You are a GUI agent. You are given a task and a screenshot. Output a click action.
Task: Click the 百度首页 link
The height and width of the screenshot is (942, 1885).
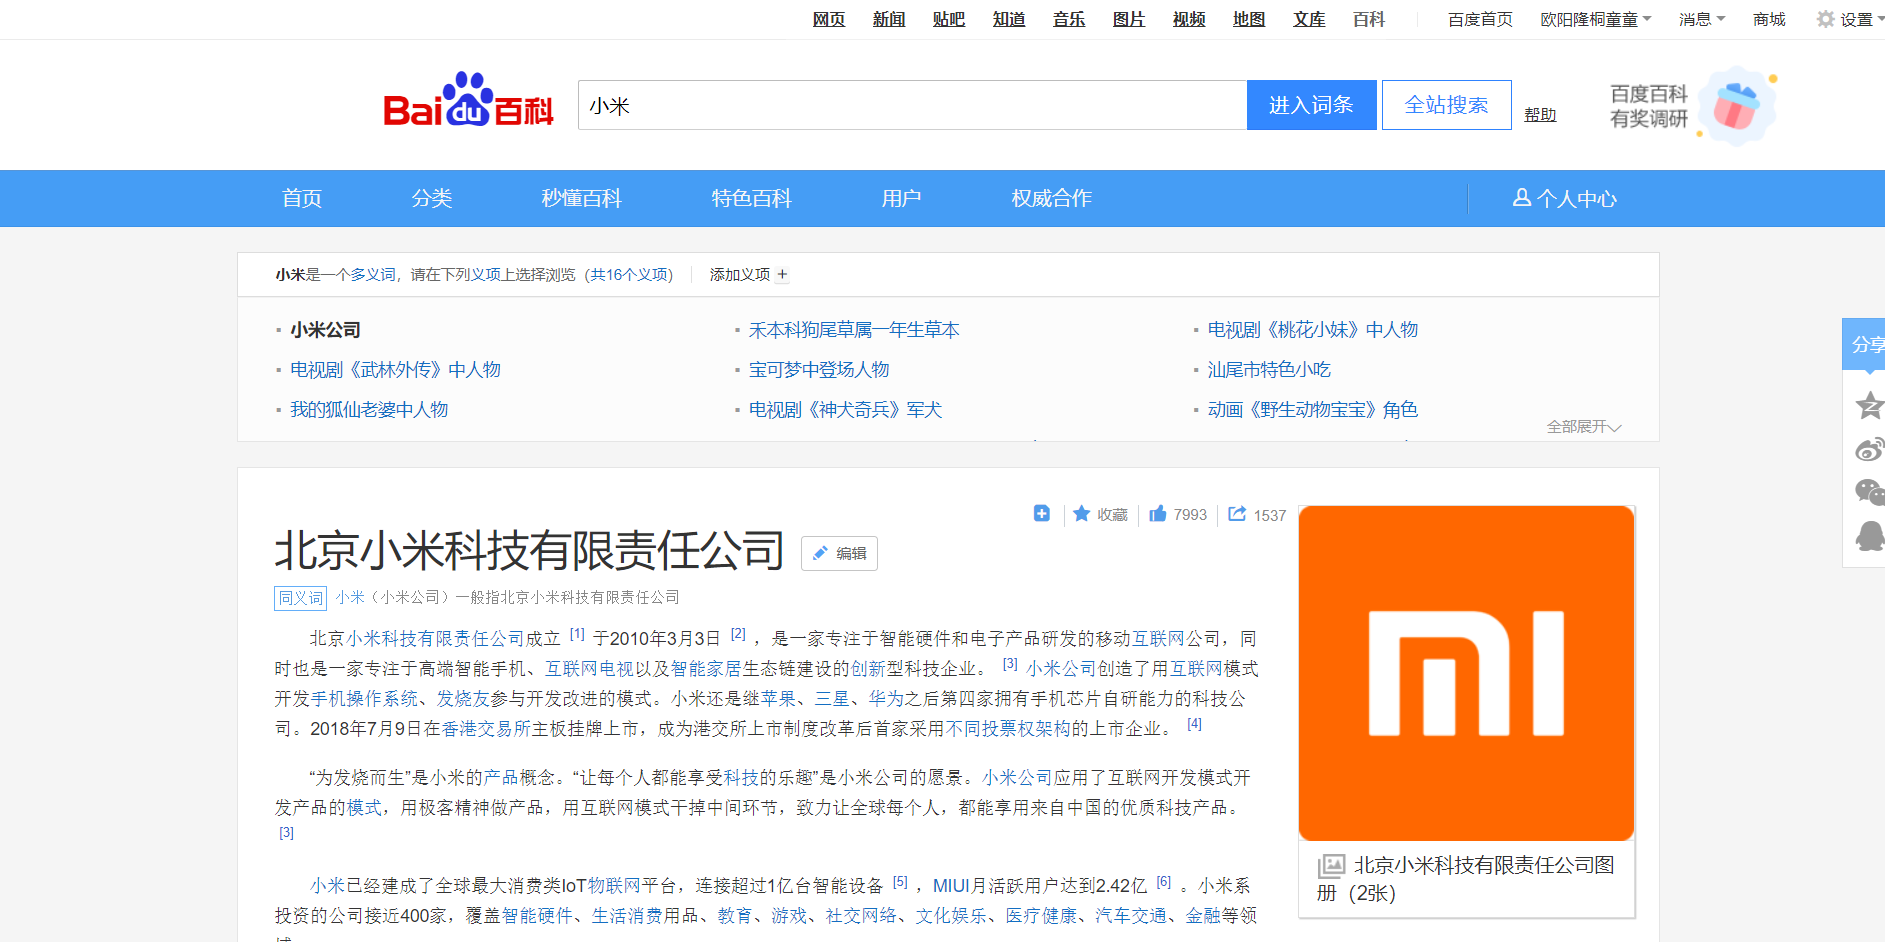pos(1480,19)
